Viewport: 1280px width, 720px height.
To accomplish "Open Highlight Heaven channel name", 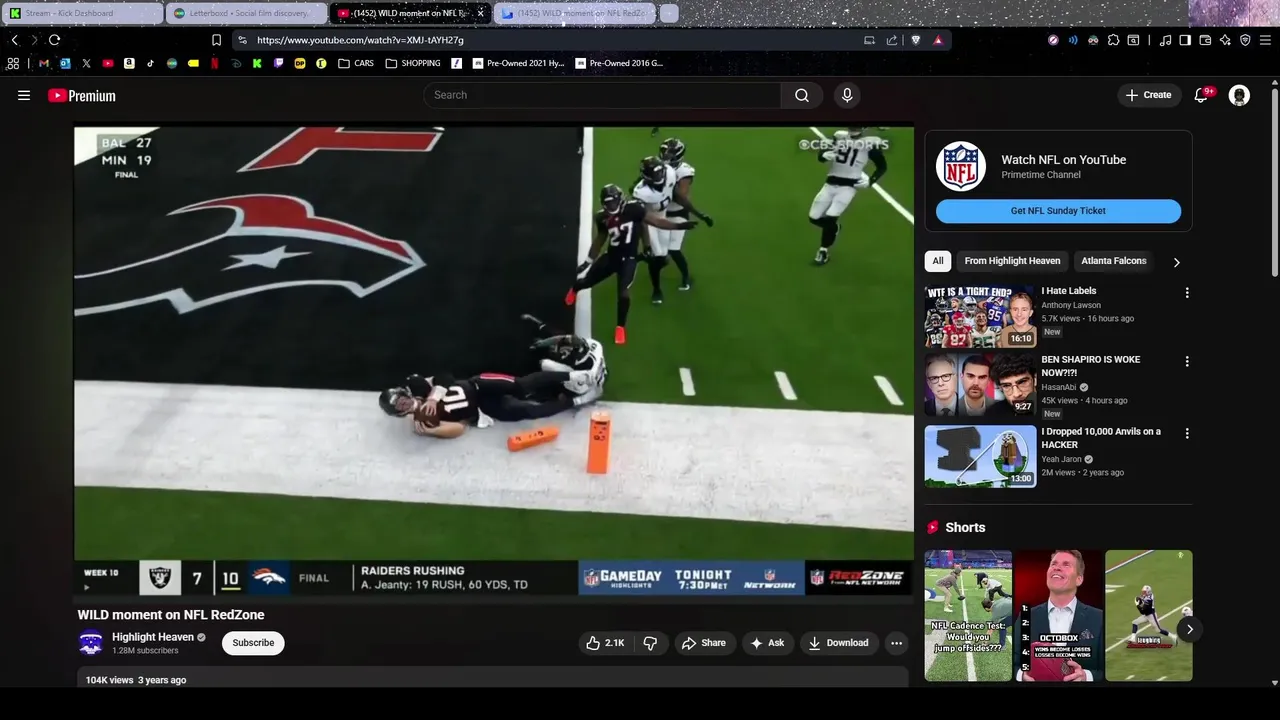I will [x=153, y=637].
